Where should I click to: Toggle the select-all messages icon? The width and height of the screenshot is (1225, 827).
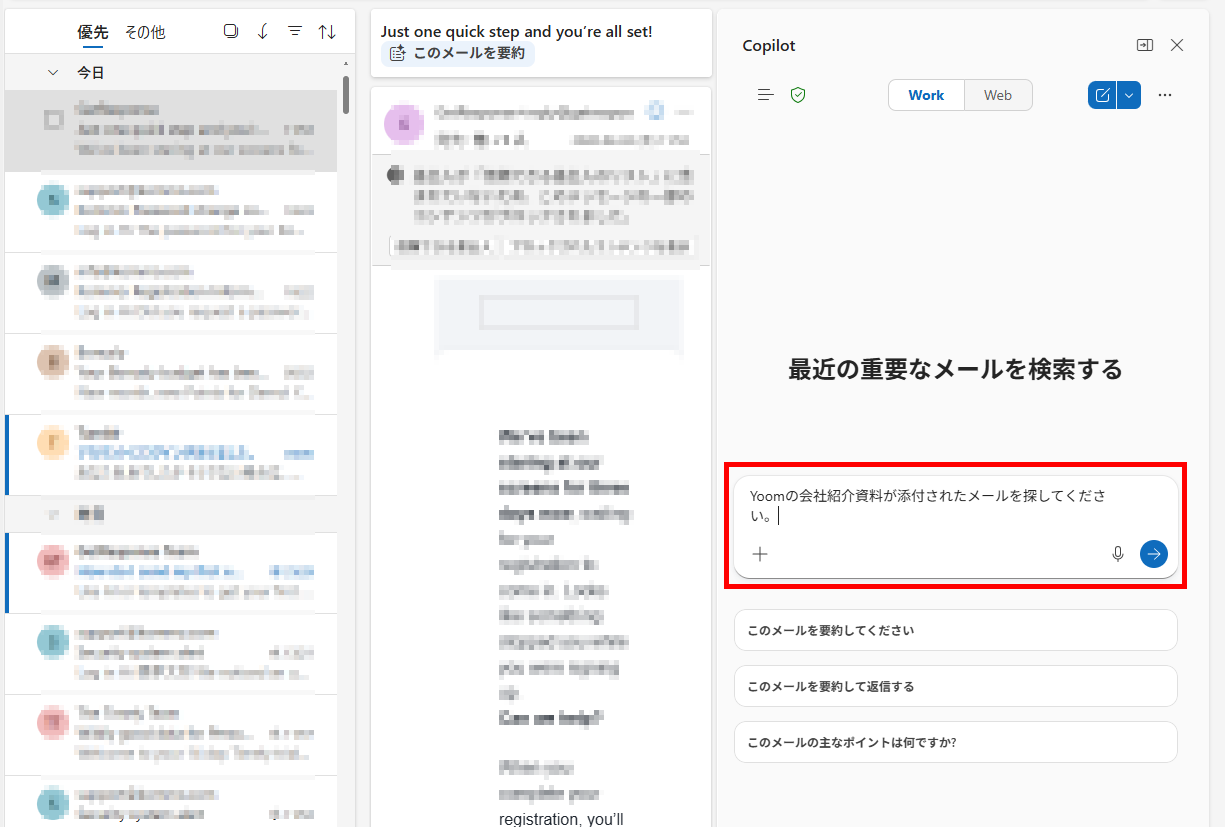(x=231, y=32)
